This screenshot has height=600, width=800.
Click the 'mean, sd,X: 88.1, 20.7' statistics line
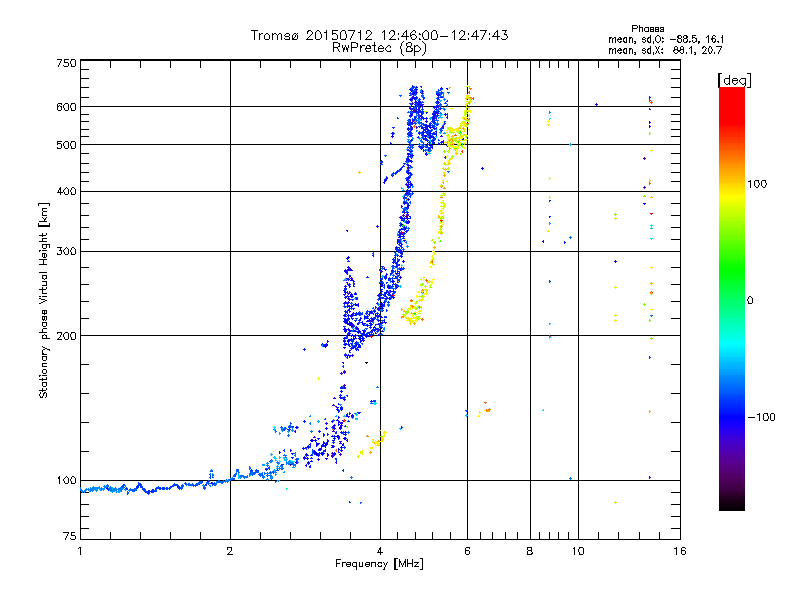(665, 50)
